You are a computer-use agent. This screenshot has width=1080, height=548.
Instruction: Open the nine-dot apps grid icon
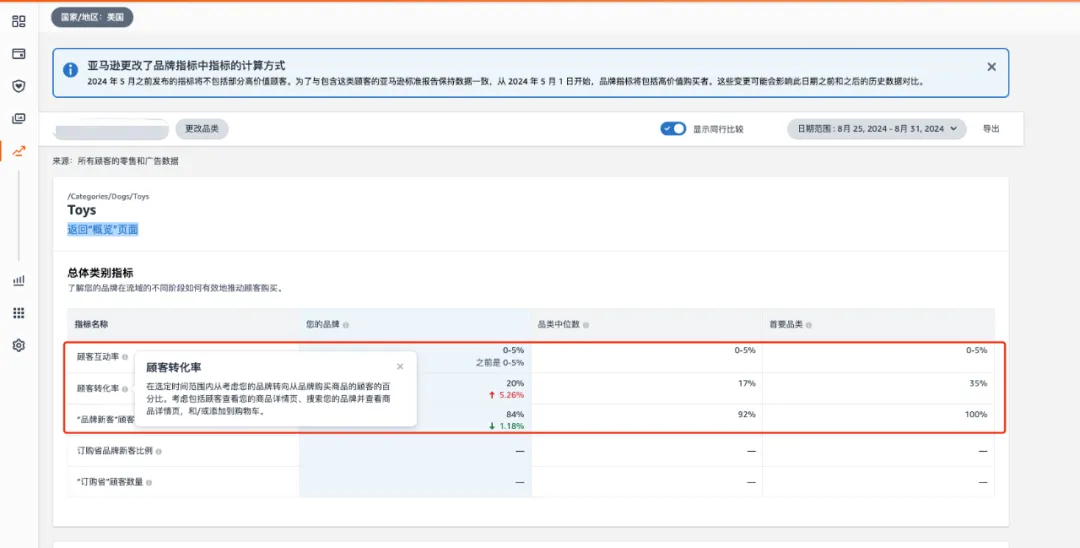click(19, 313)
